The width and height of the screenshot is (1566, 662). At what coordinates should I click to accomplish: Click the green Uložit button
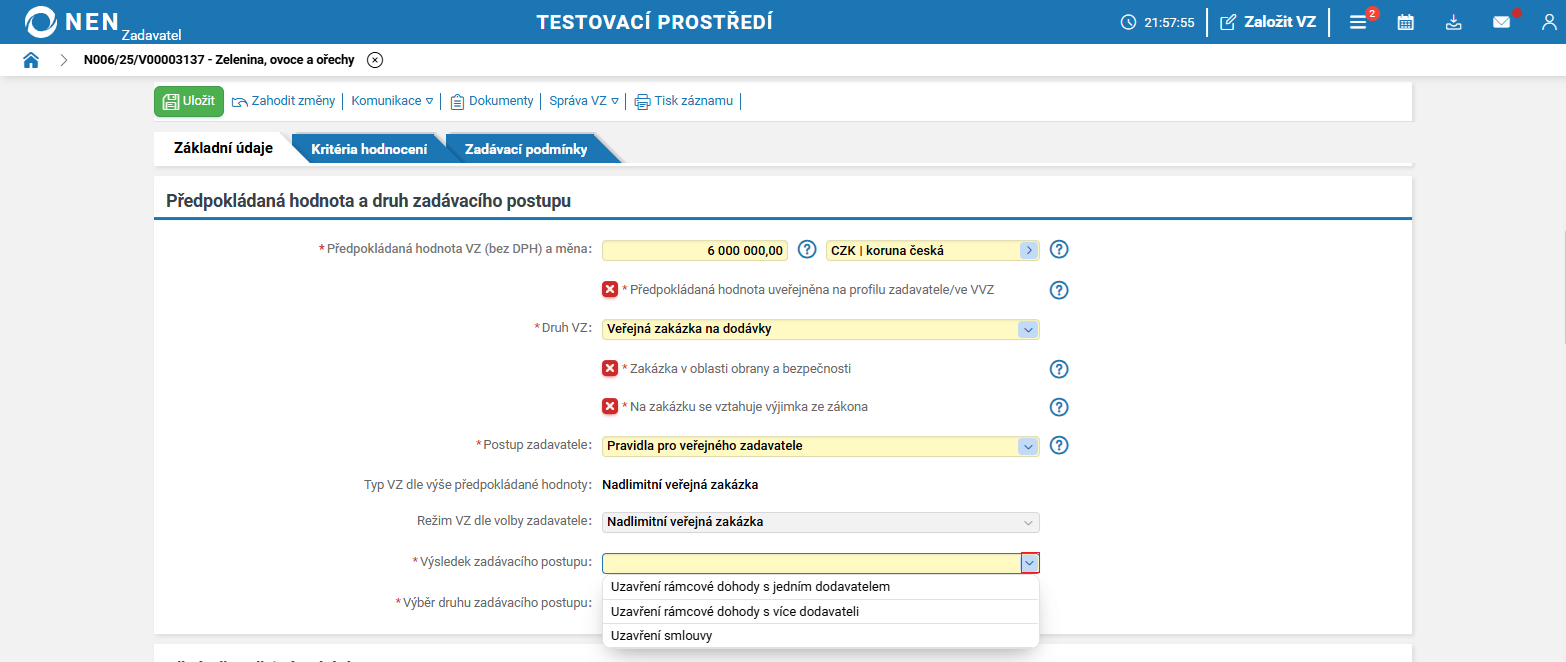pos(188,101)
